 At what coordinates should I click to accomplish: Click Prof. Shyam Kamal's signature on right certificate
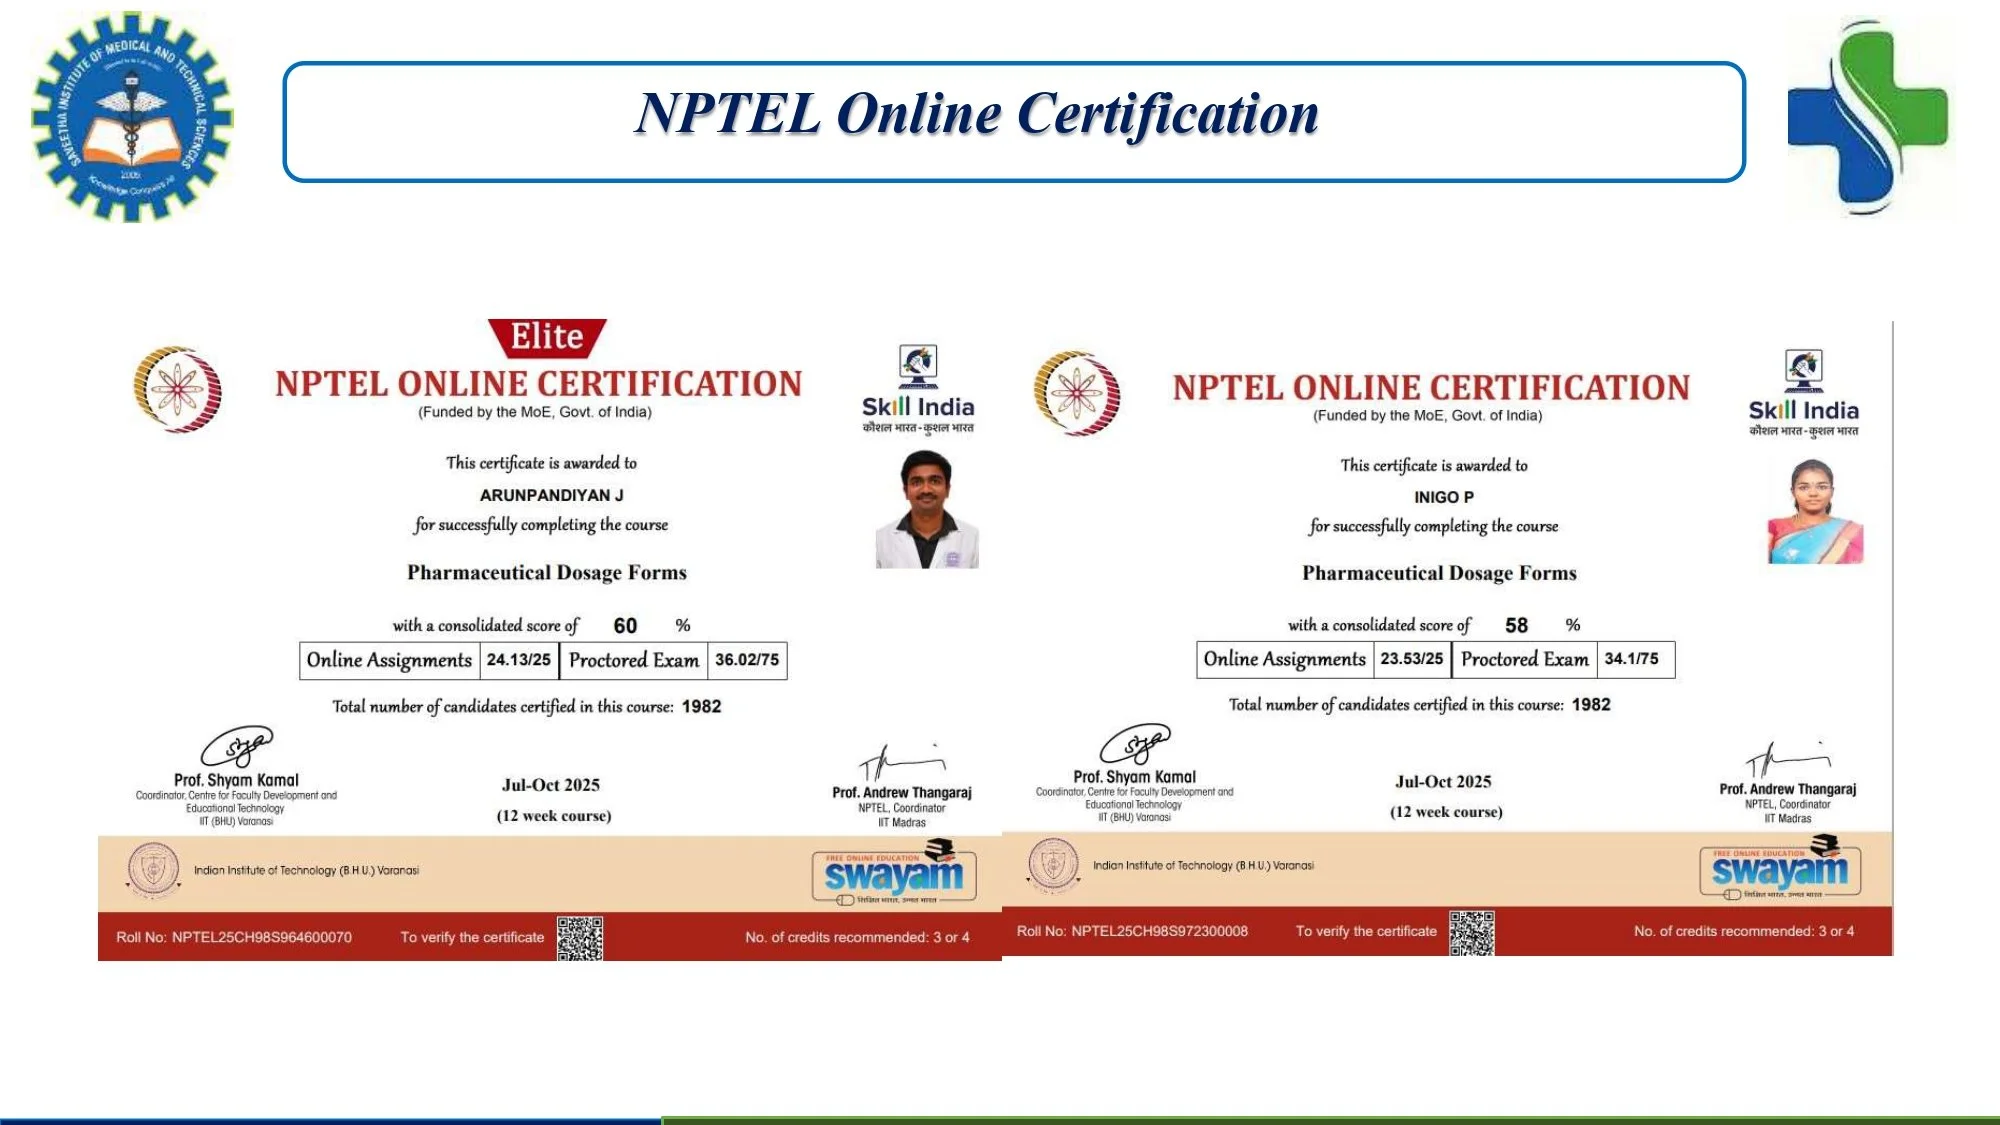click(x=1135, y=744)
